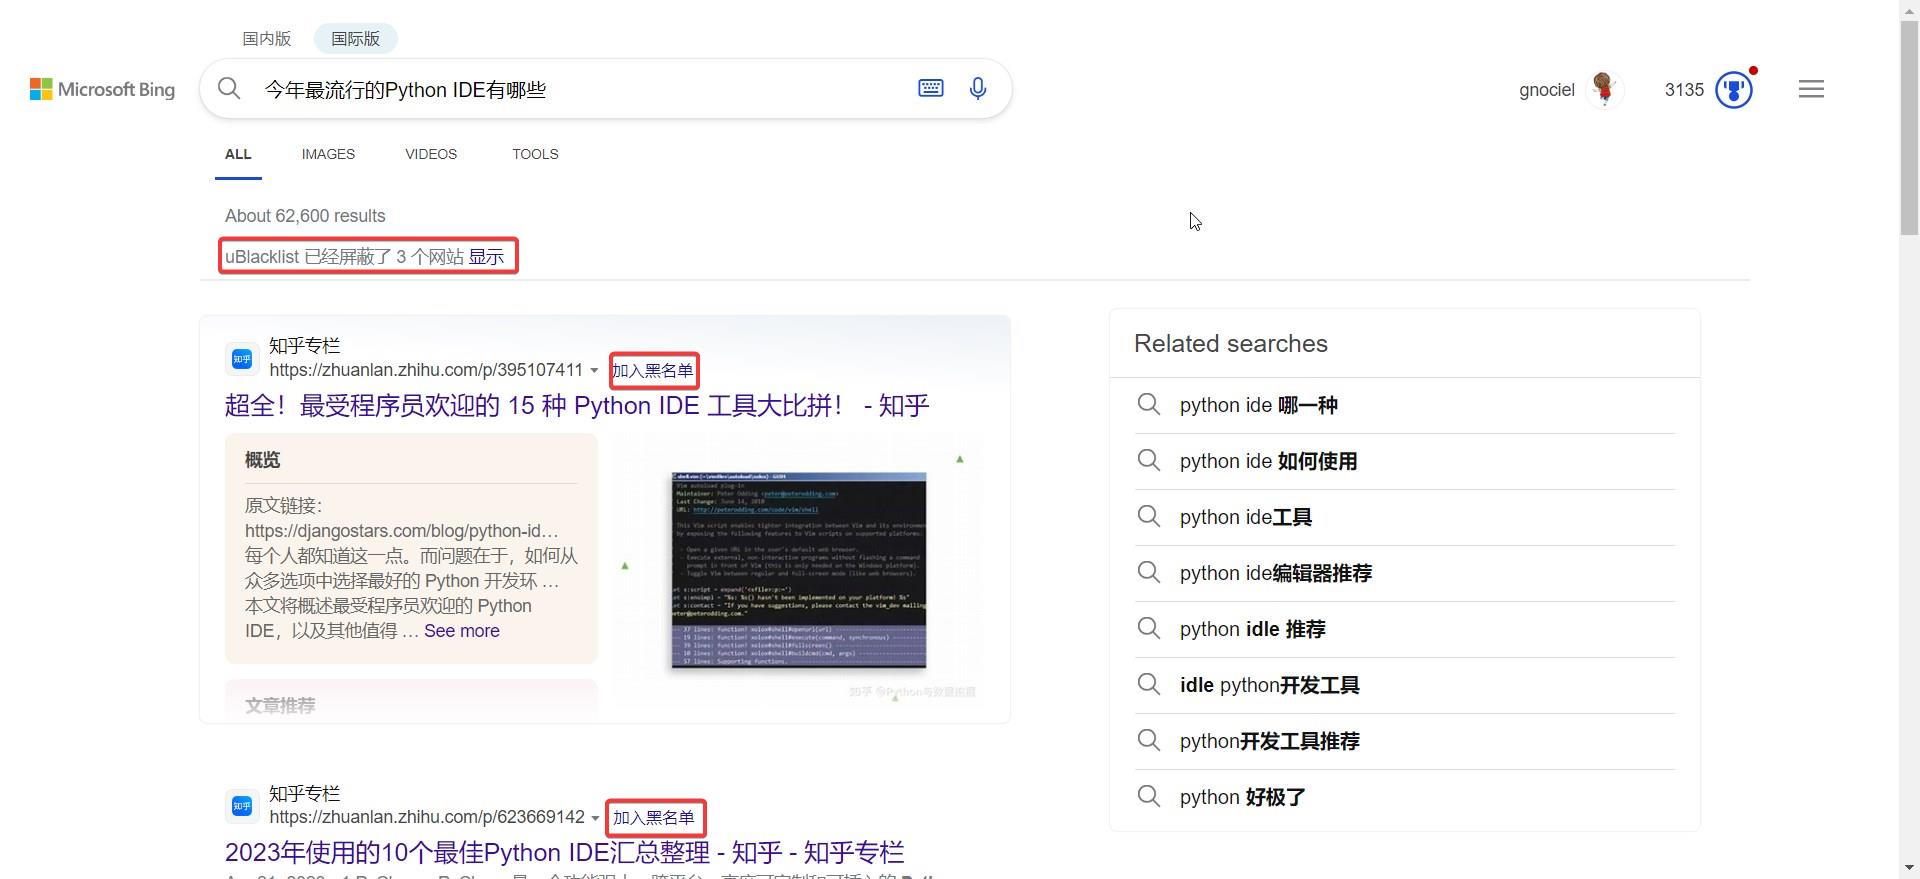Screen dimensions: 1920x879
Task: Click the gnociel username
Action: 1546,90
